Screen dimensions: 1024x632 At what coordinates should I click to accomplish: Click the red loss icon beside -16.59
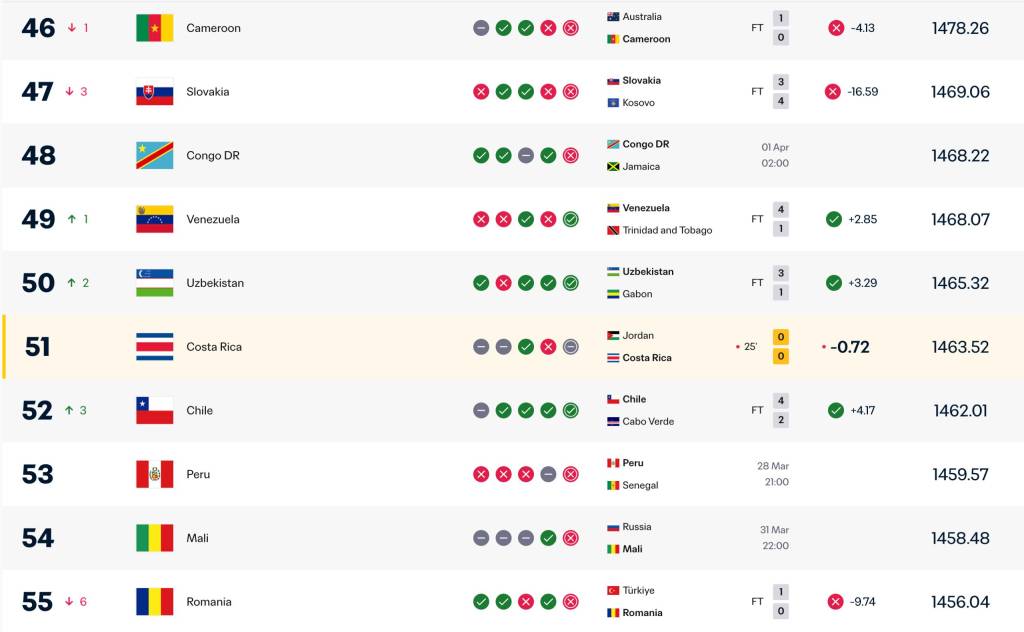pyautogui.click(x=832, y=92)
